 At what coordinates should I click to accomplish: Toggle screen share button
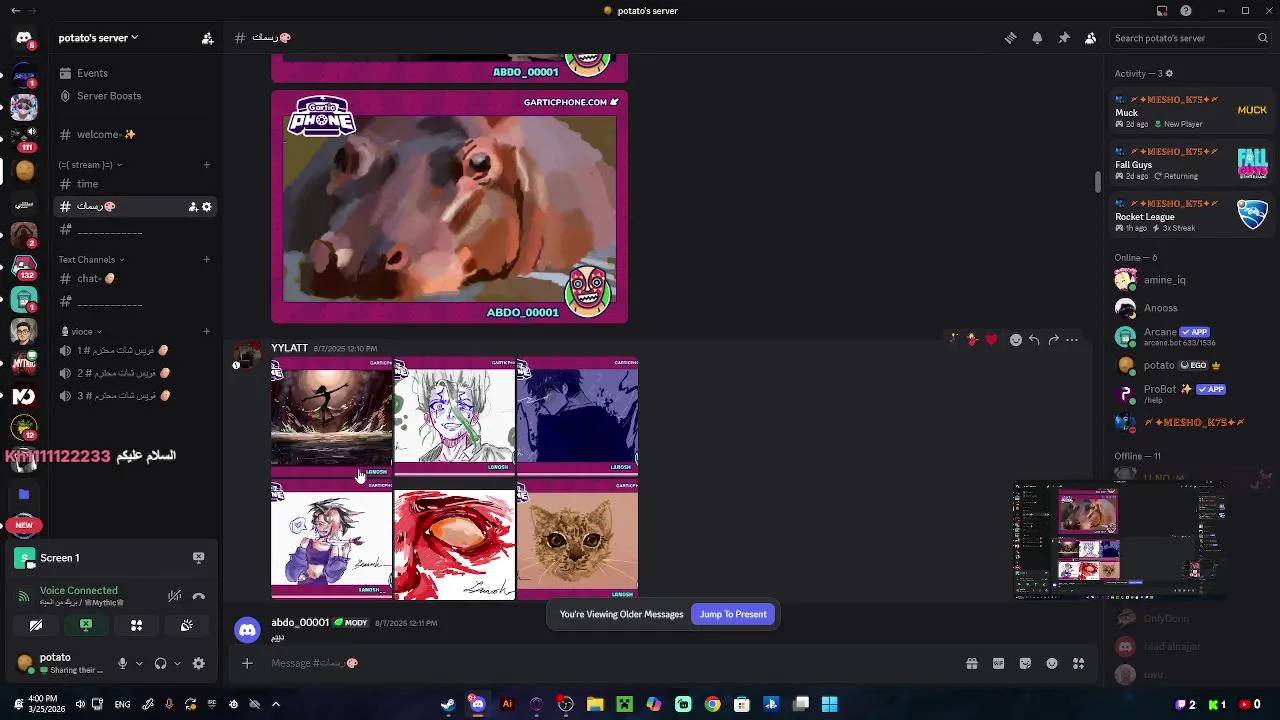point(86,626)
